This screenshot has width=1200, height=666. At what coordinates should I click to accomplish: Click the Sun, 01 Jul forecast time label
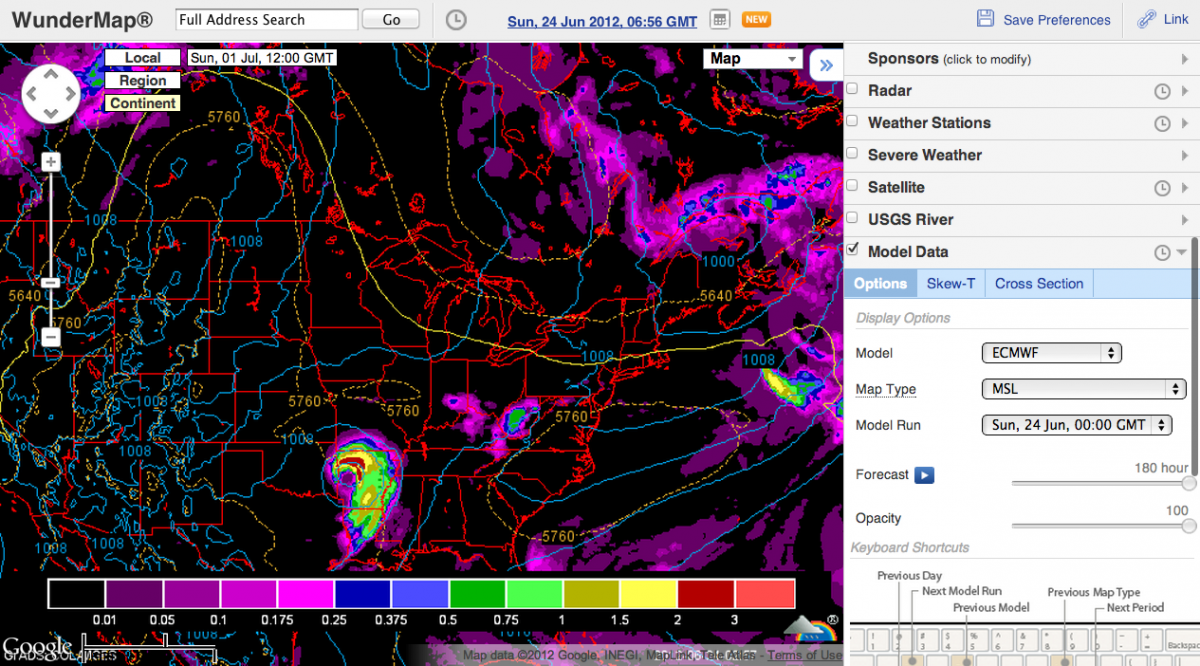click(262, 58)
